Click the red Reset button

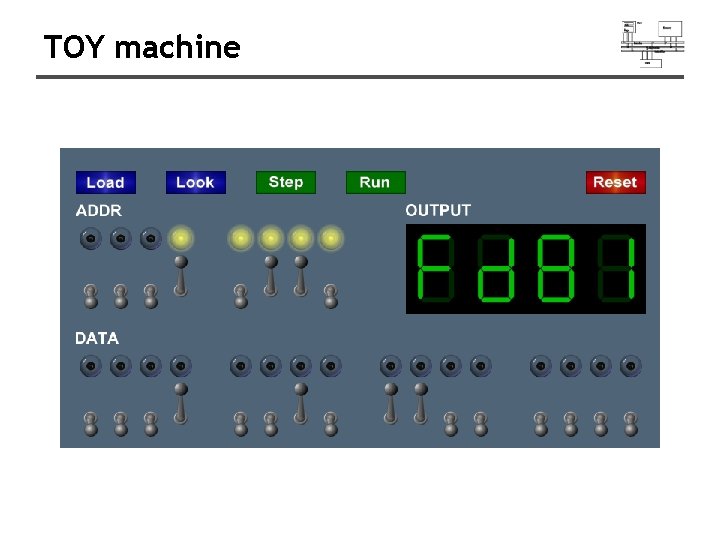[616, 182]
